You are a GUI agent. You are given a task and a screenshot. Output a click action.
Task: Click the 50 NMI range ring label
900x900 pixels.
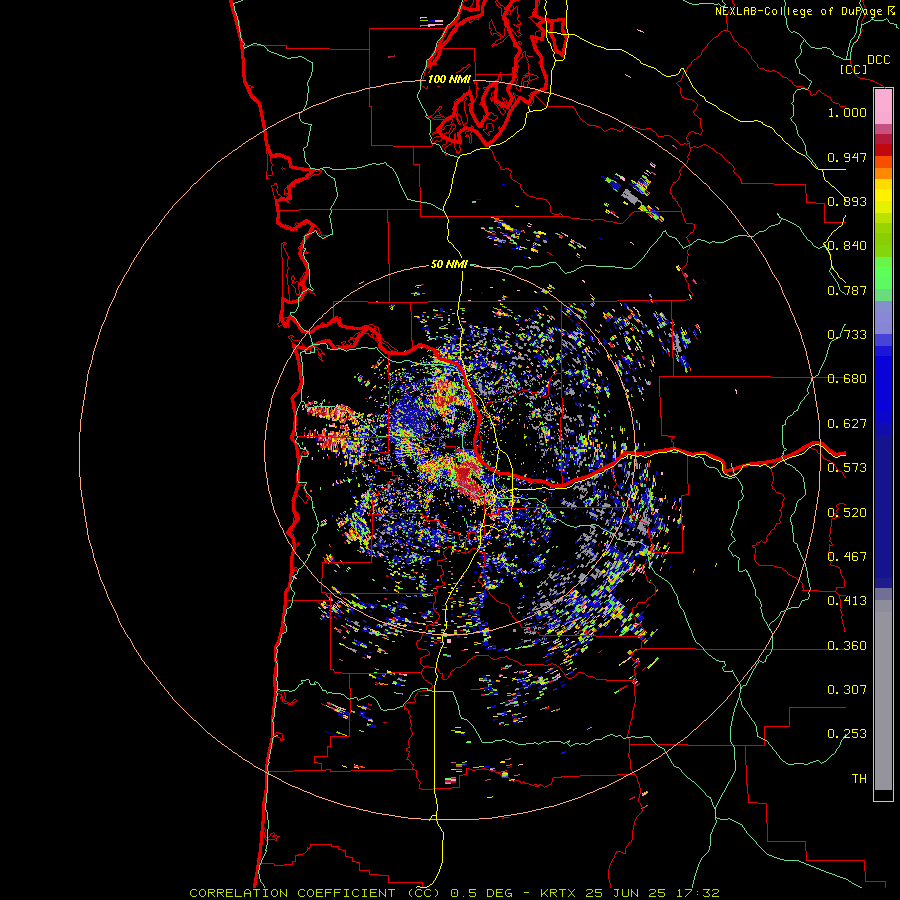(449, 265)
